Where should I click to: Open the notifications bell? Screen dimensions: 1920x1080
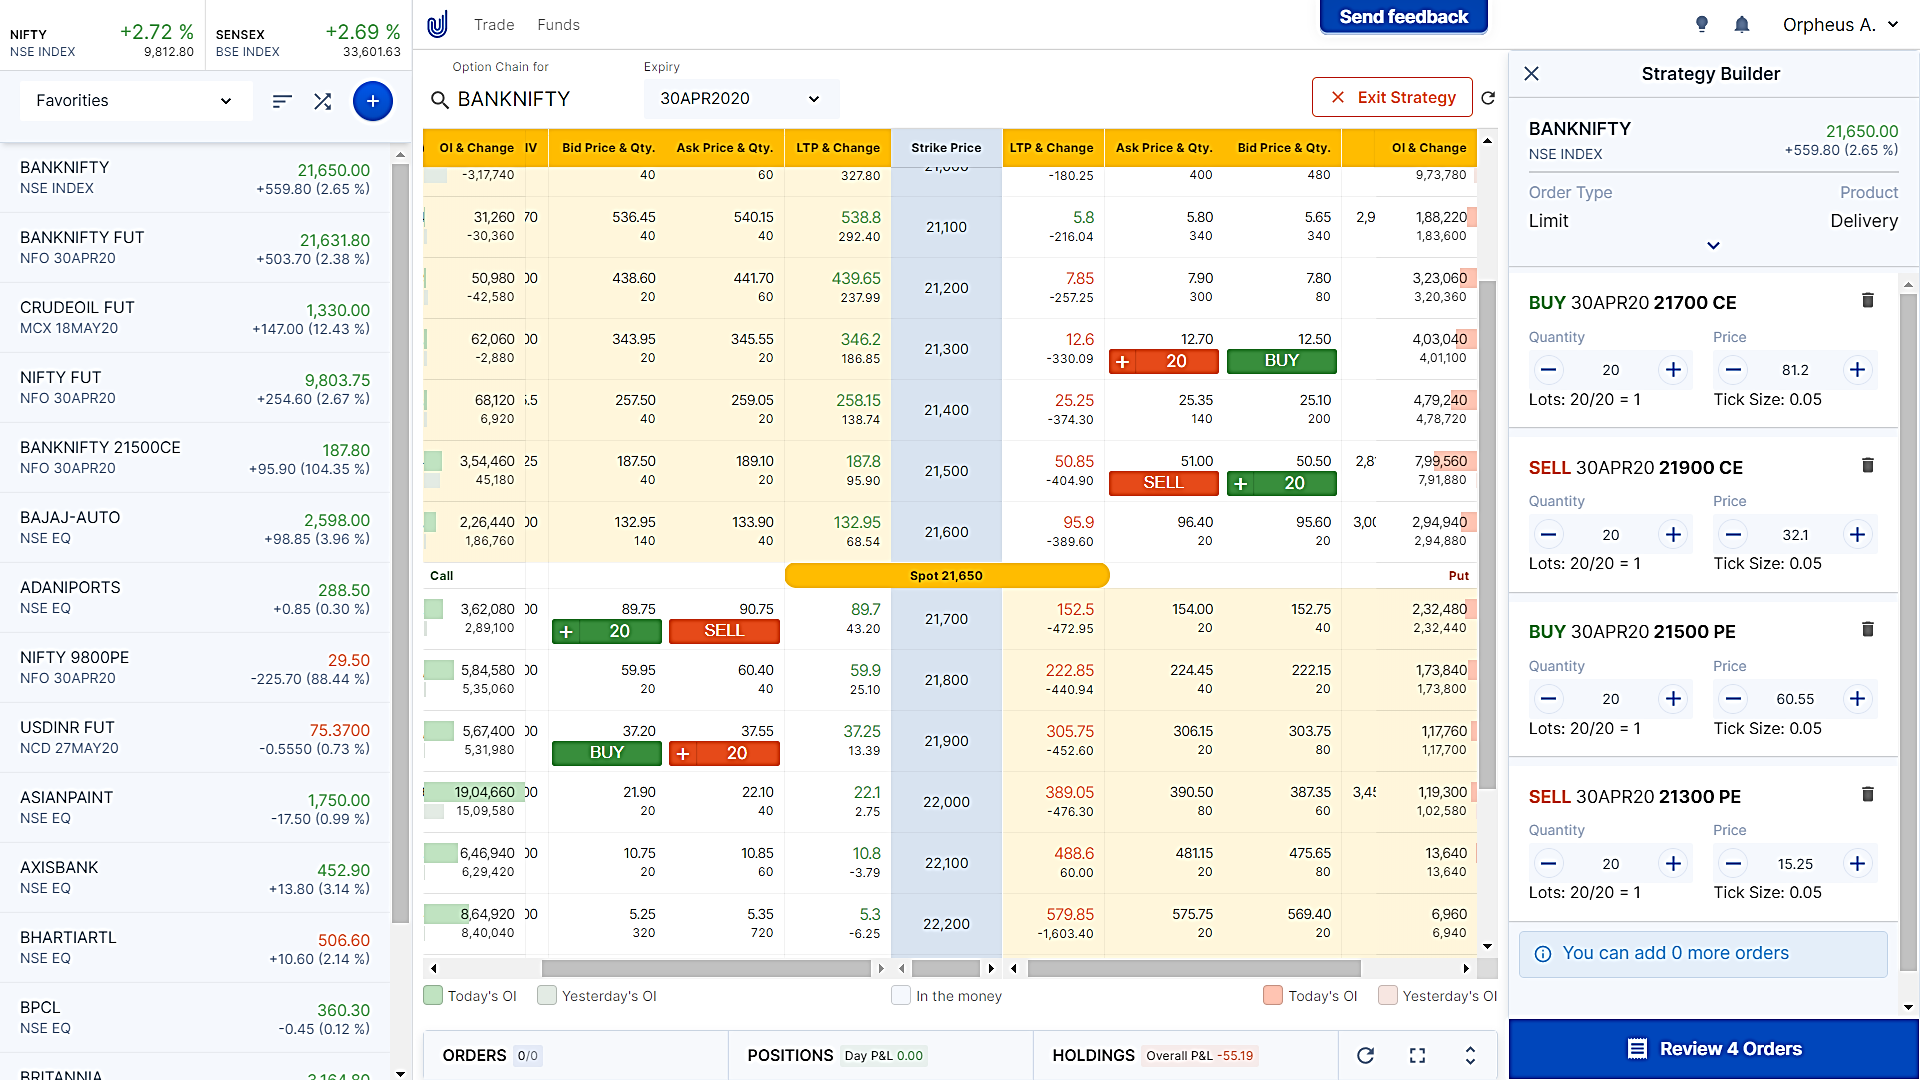(x=1741, y=25)
